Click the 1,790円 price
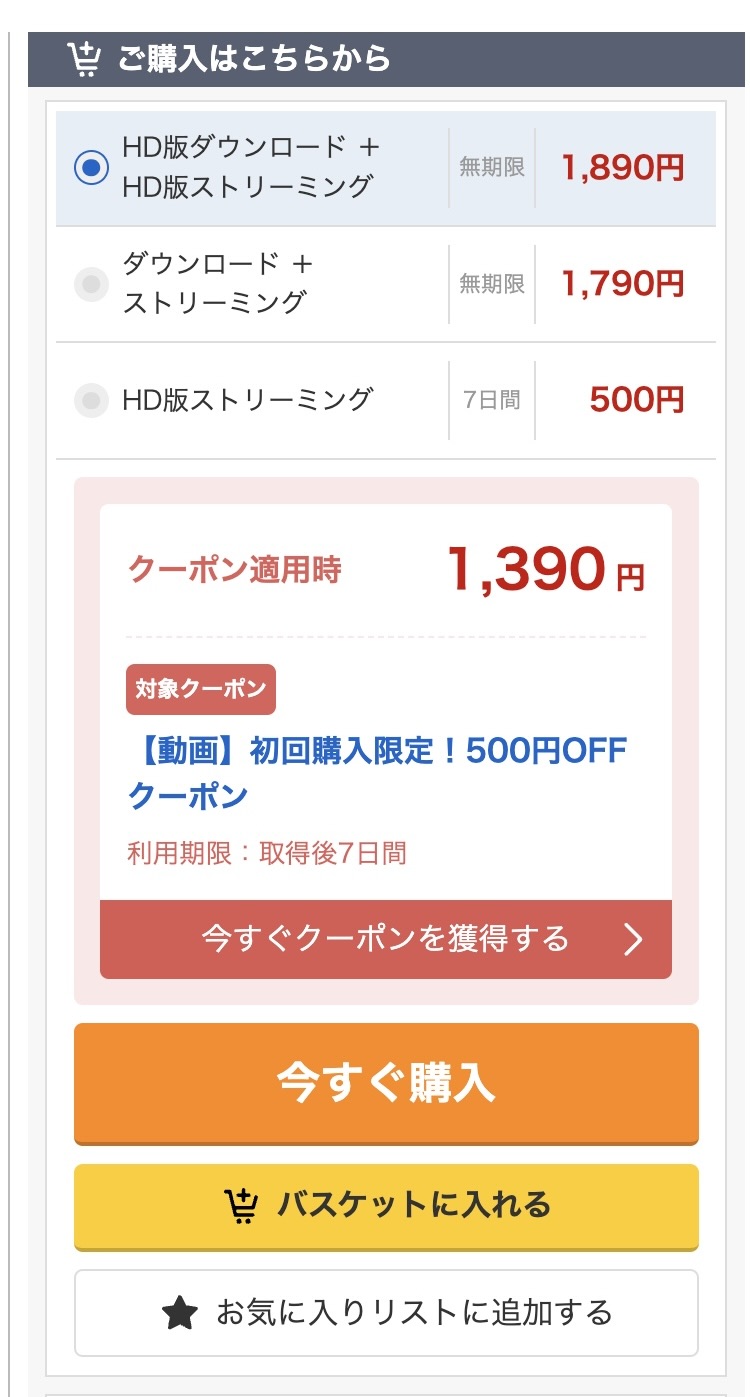The height and width of the screenshot is (1397, 750). point(622,284)
